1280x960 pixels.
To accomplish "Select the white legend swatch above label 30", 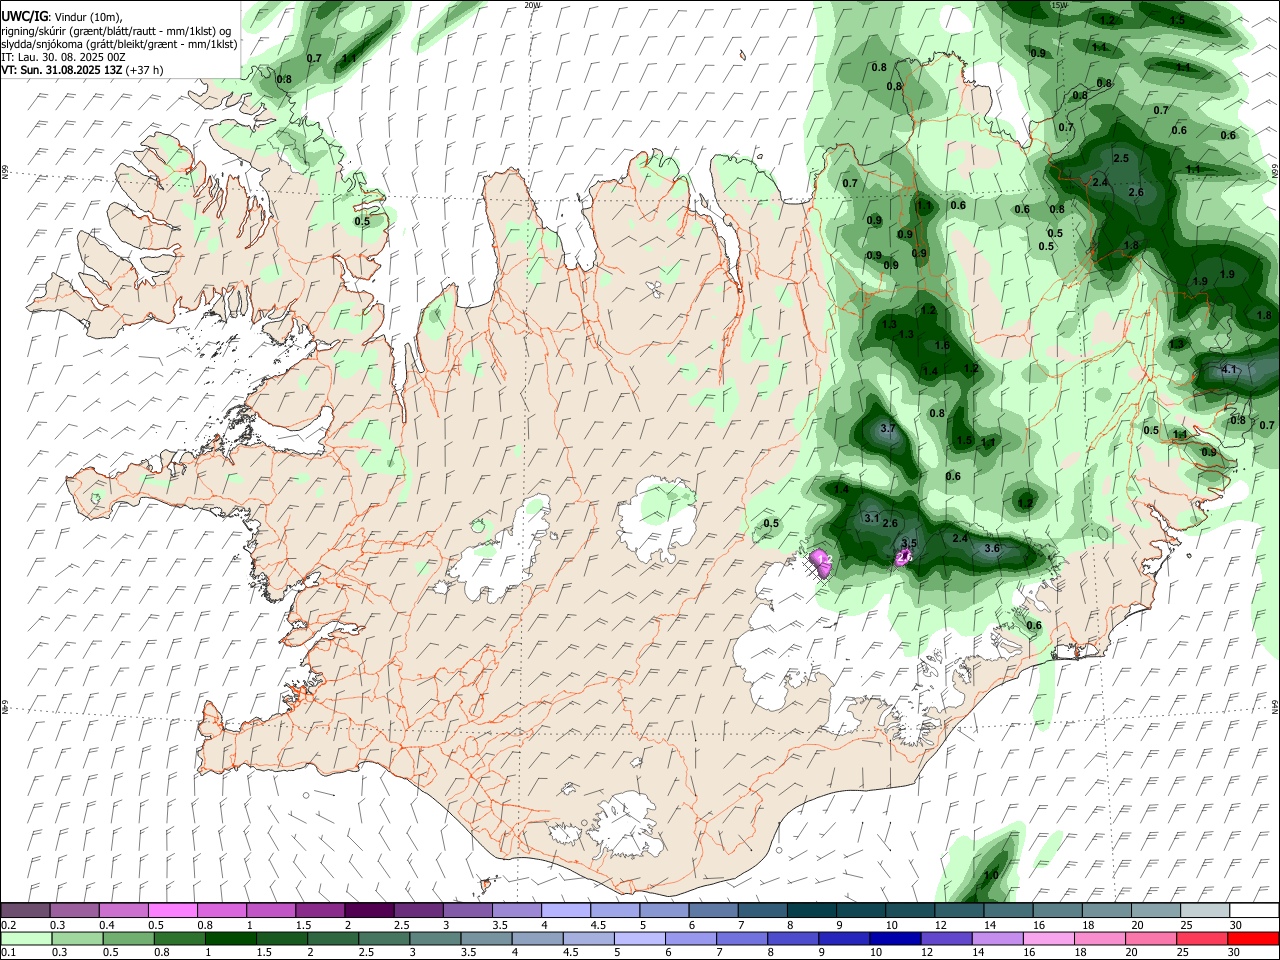I will [1254, 911].
